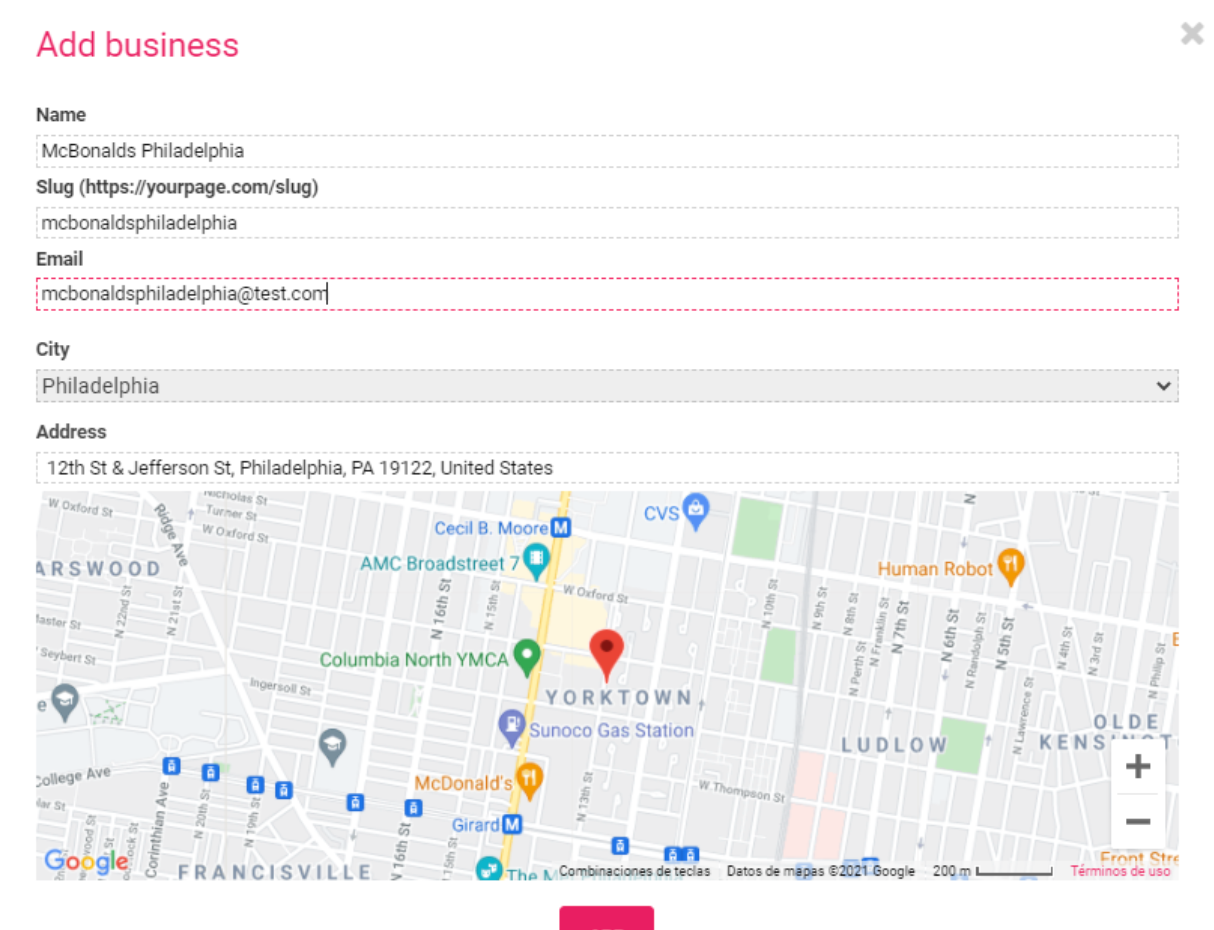Open the Términos de uso link

click(1120, 871)
